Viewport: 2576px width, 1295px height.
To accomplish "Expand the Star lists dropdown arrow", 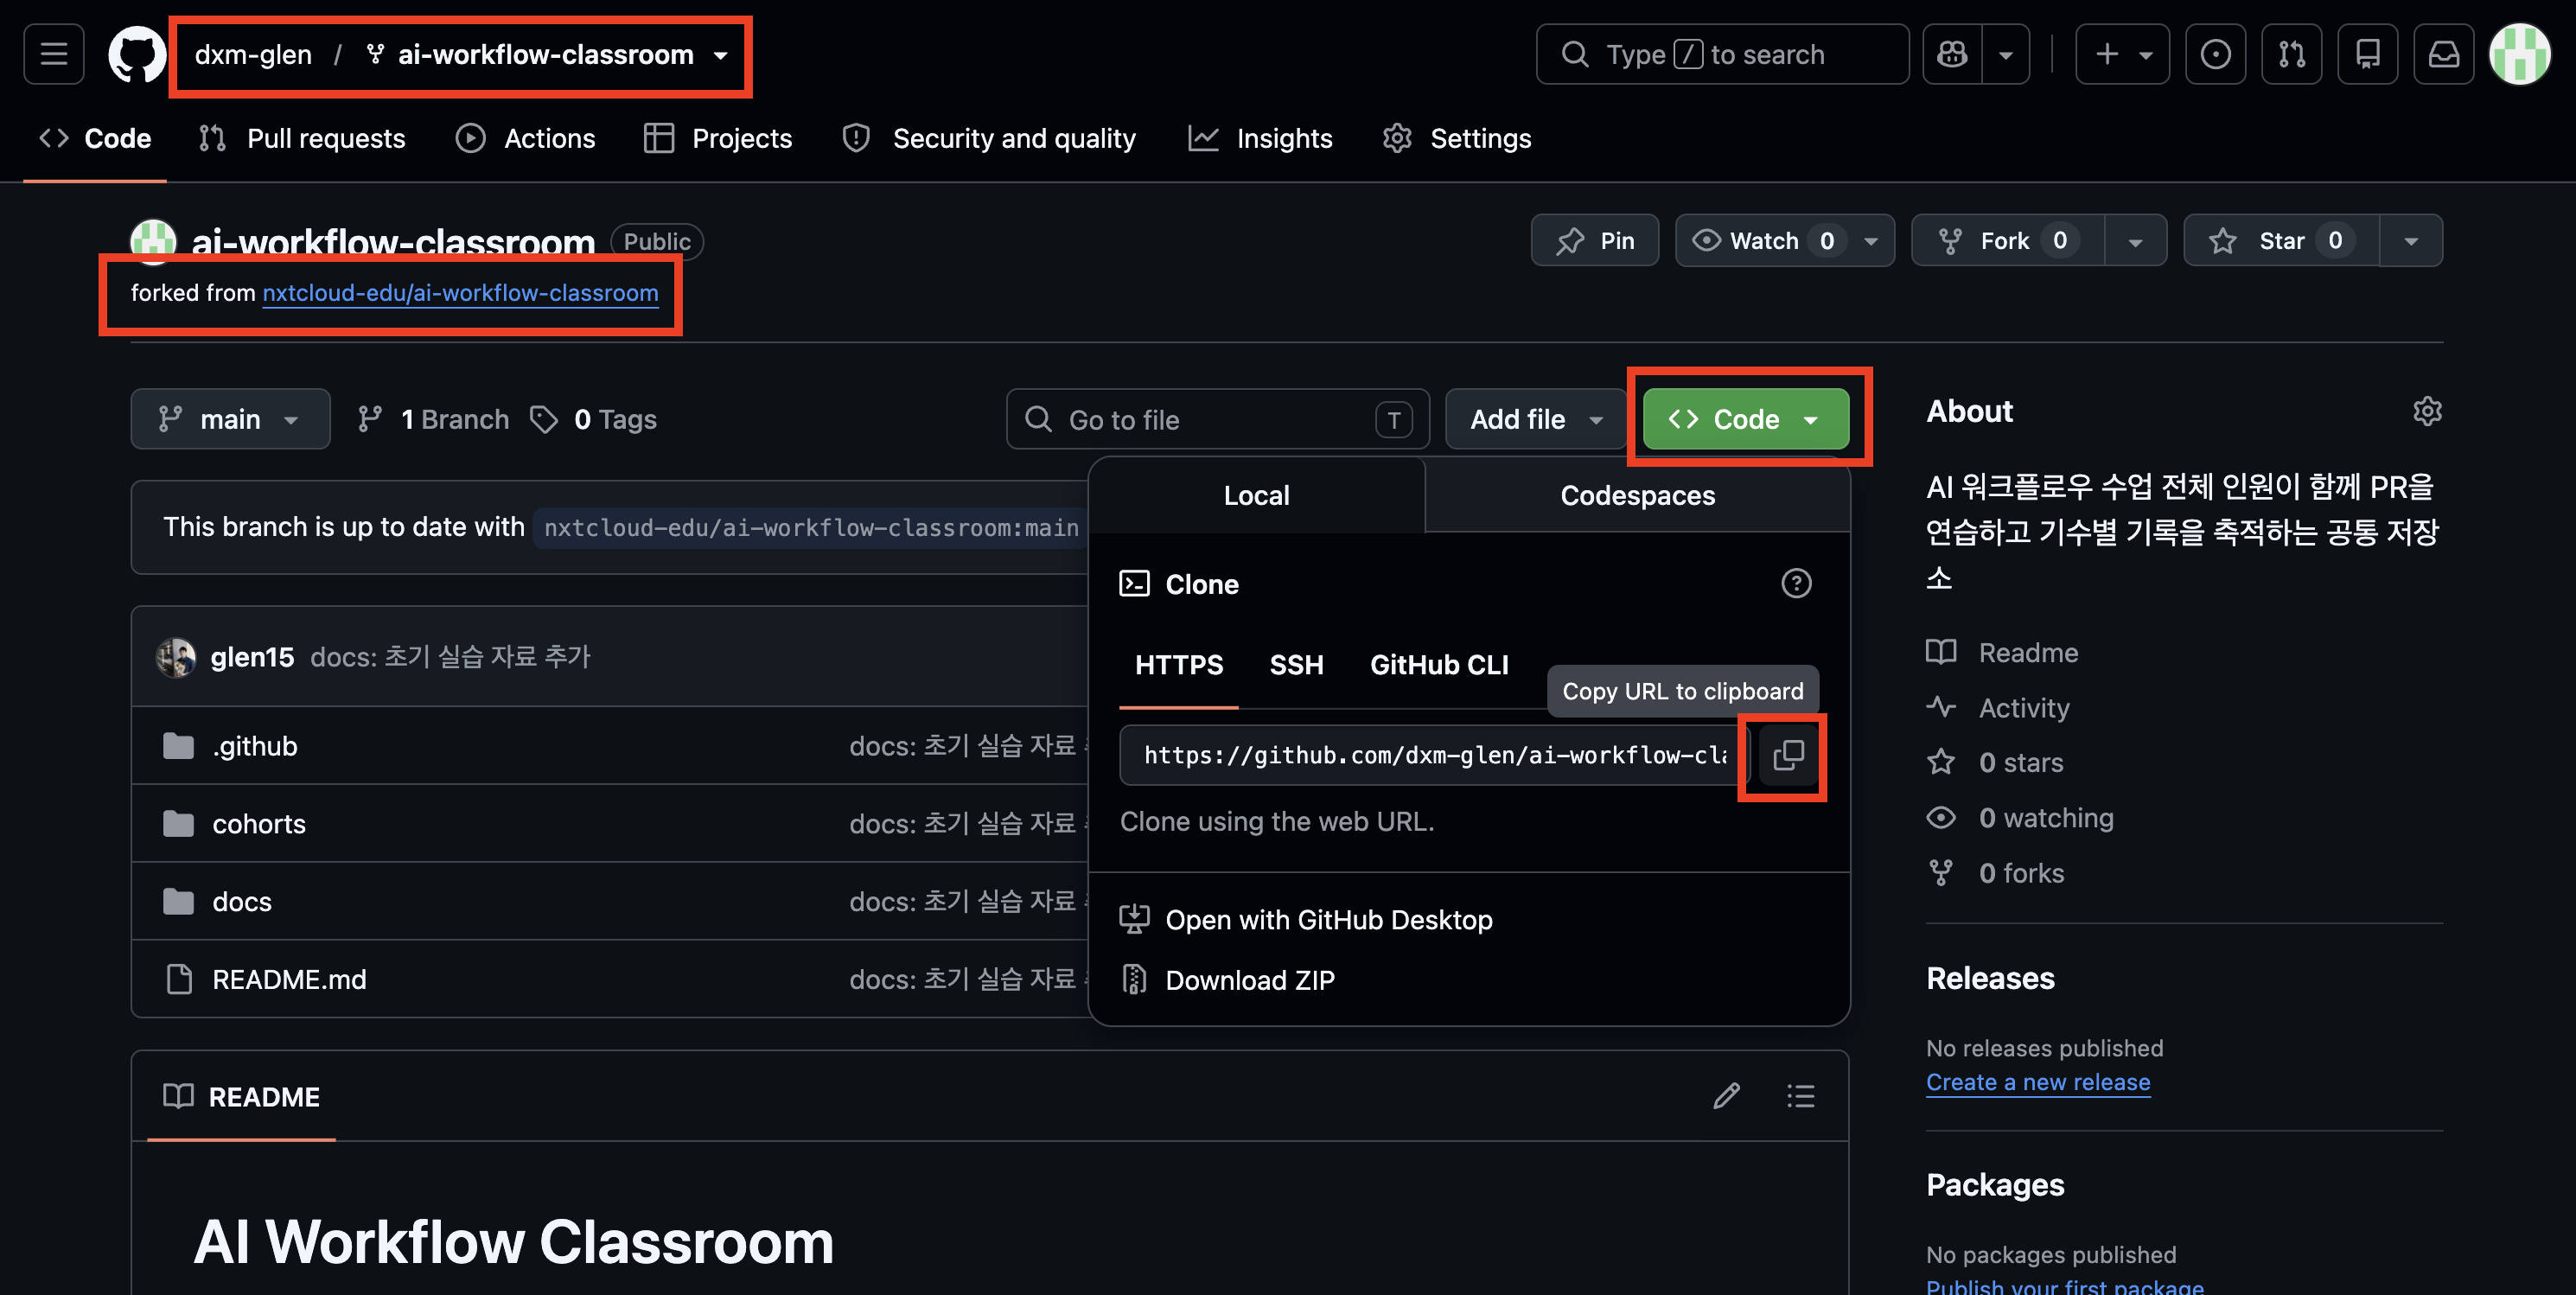I will point(2411,241).
